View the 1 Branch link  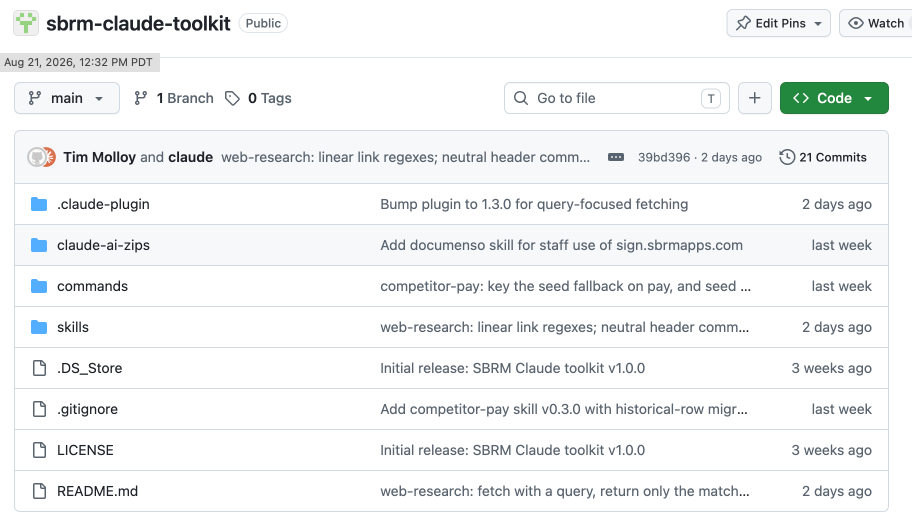tap(173, 98)
